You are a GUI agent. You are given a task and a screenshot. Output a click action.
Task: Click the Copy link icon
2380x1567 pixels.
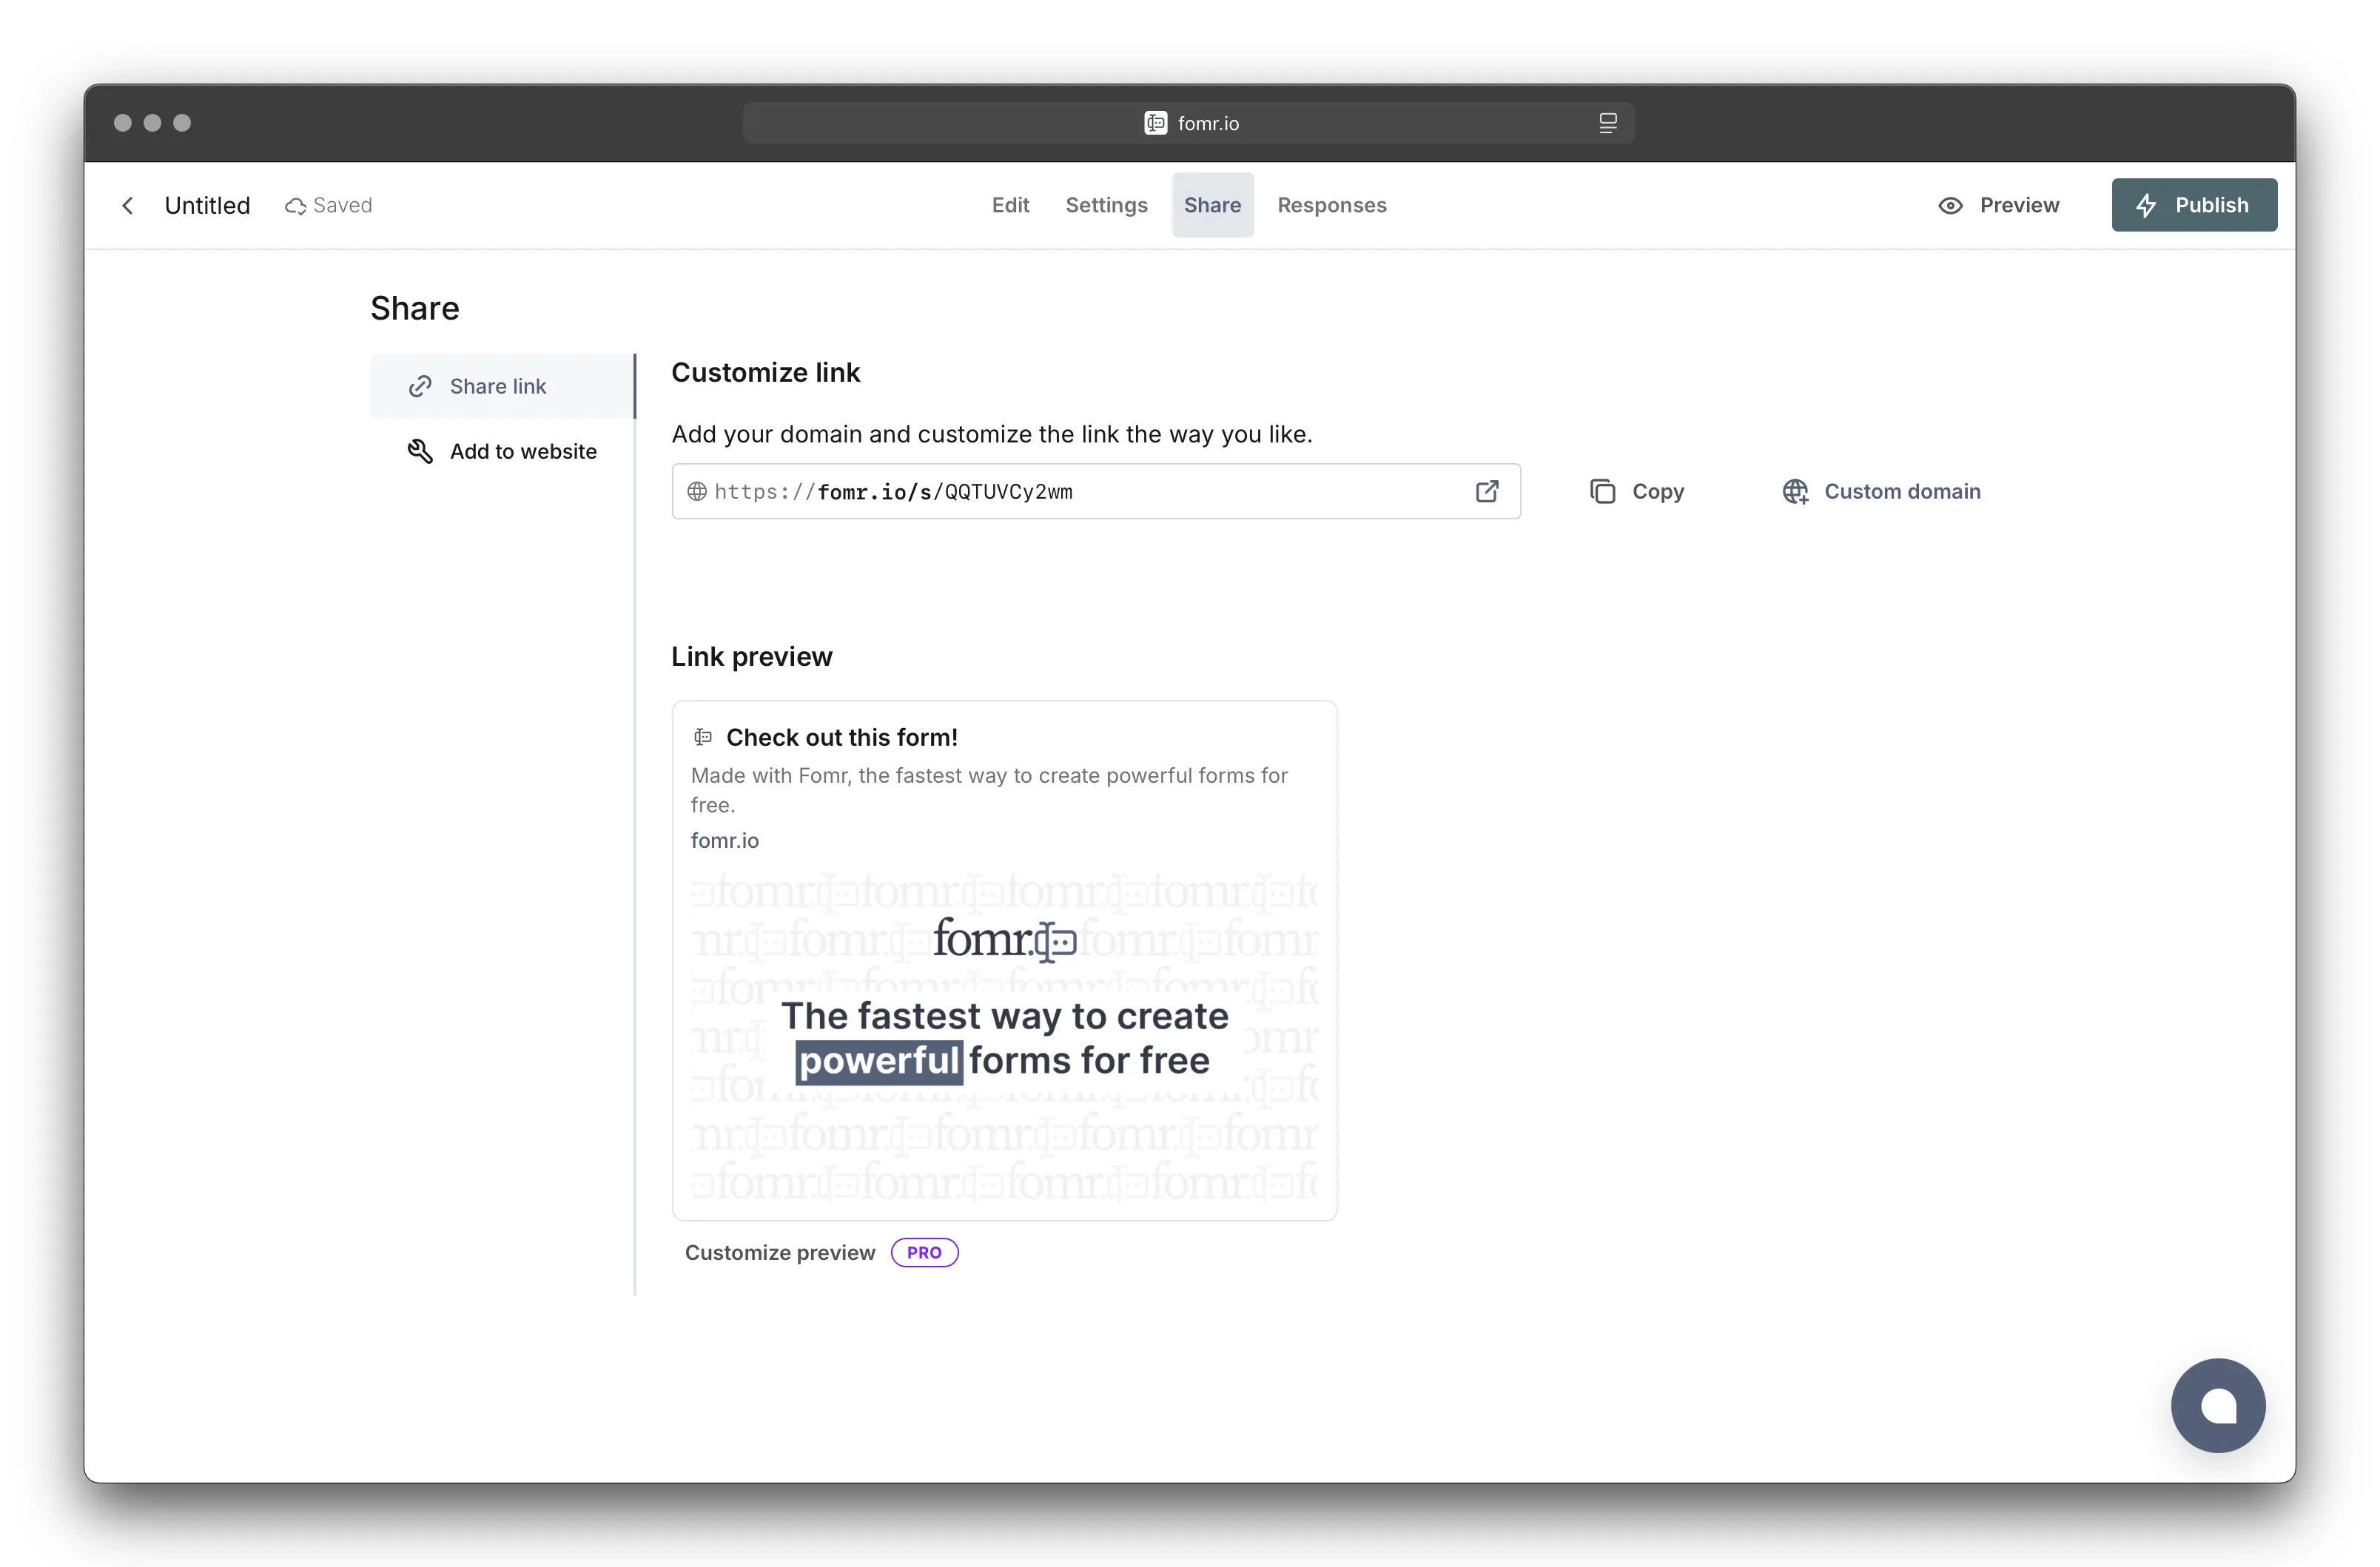coord(1603,491)
